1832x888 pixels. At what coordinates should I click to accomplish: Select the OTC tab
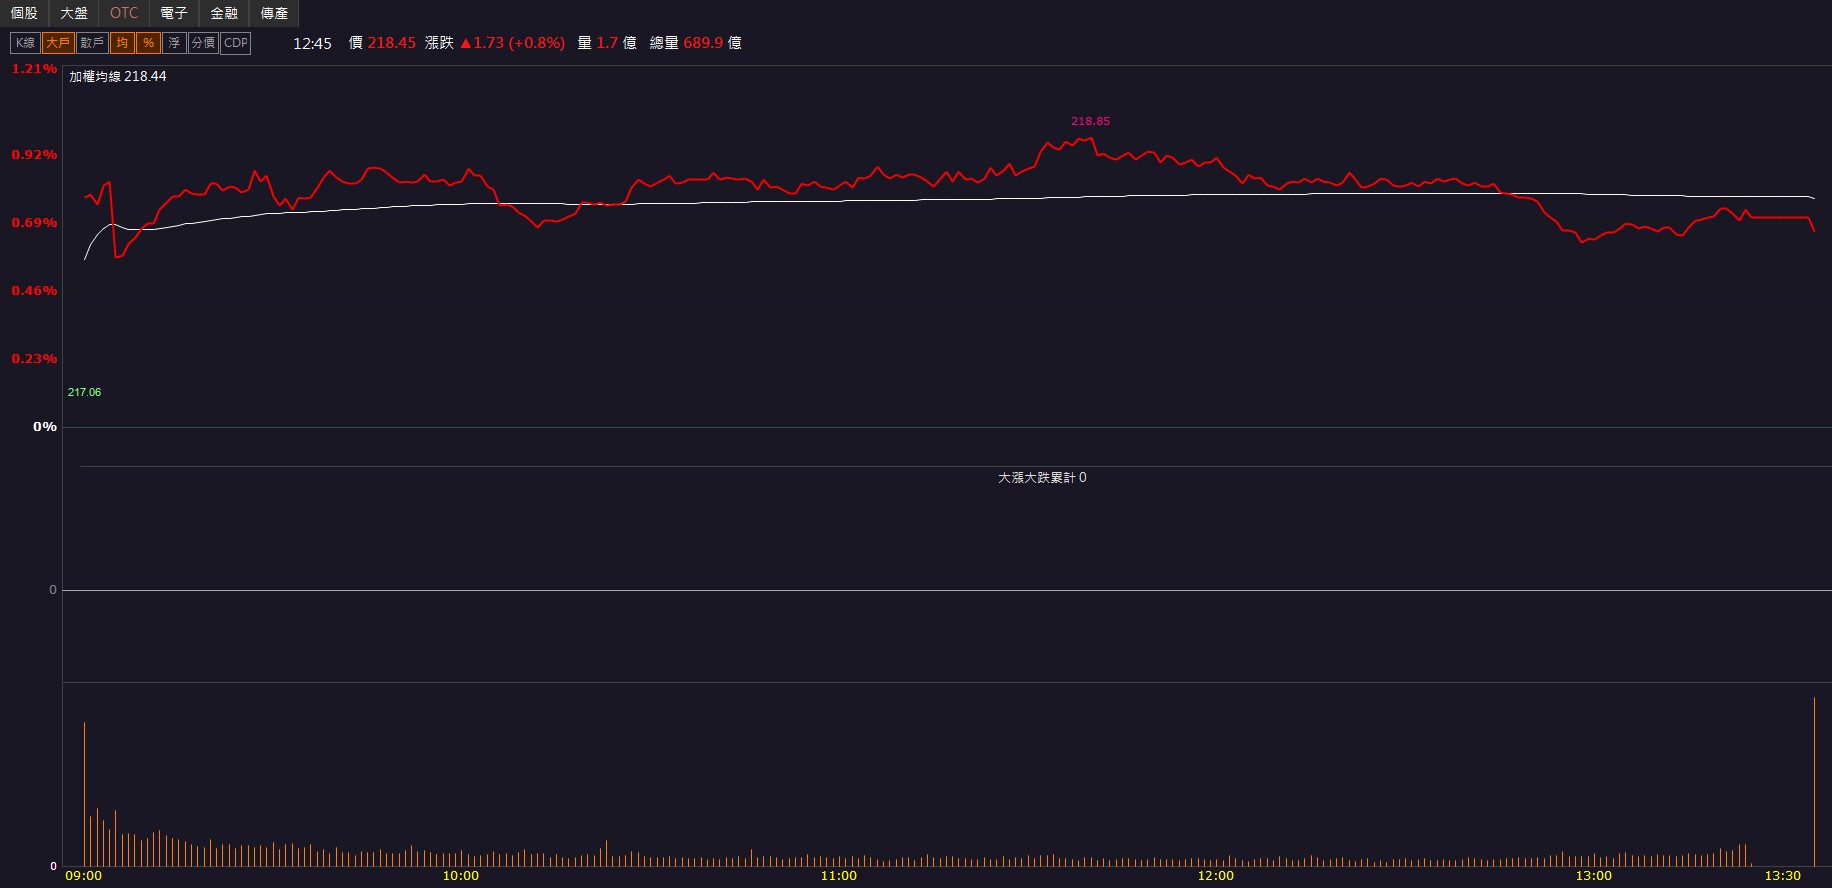[x=124, y=13]
